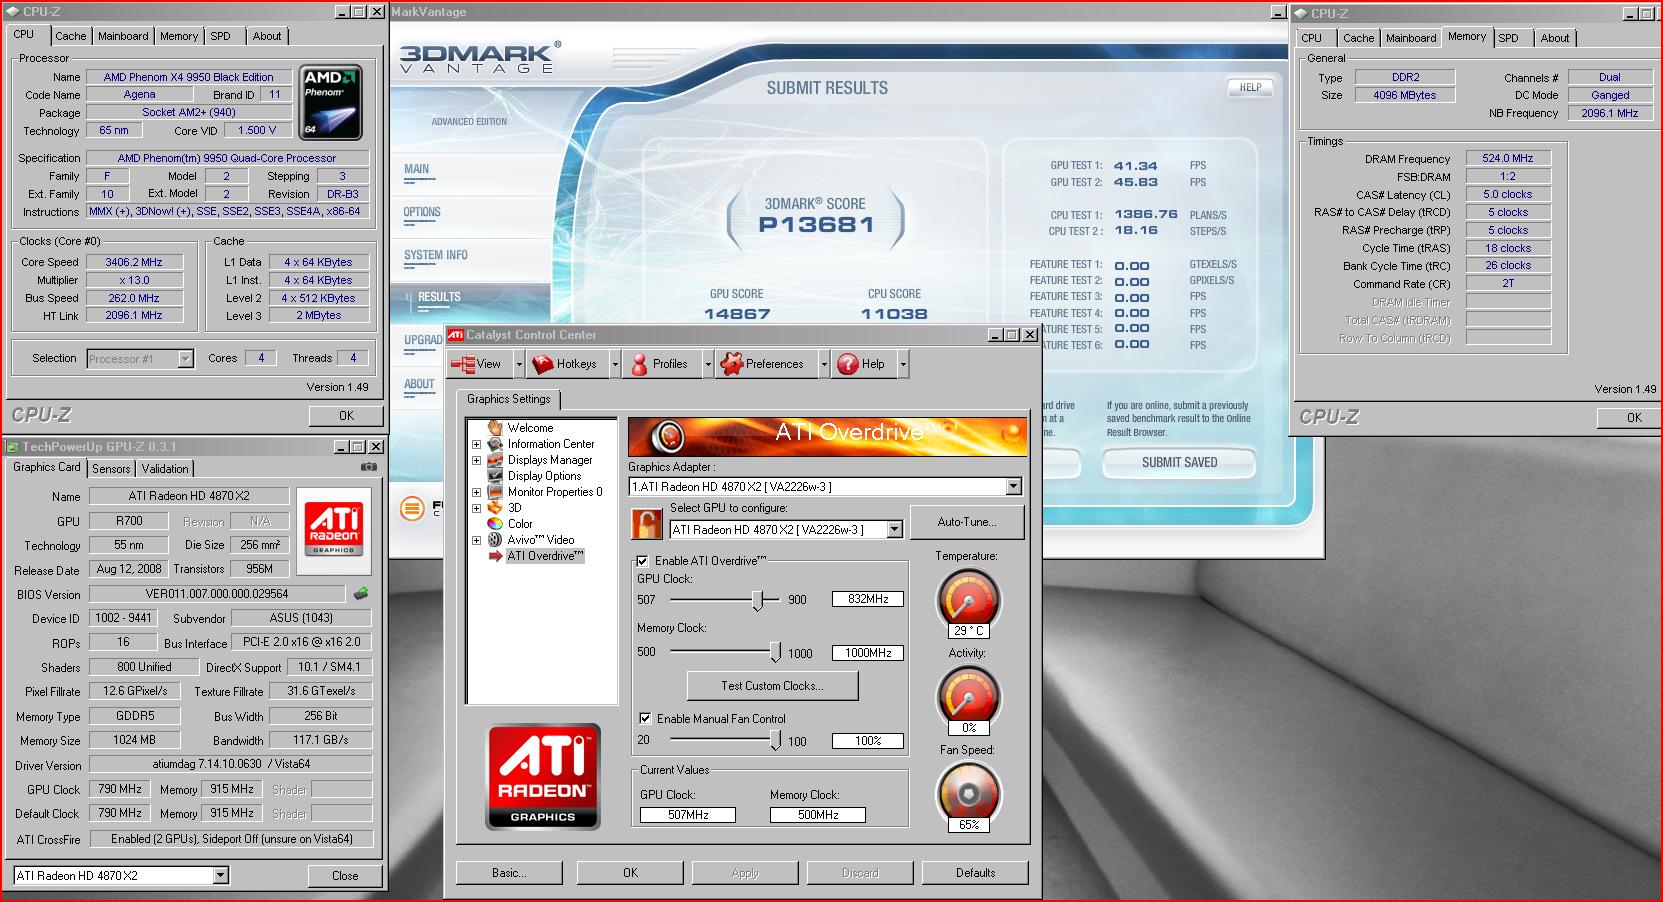The width and height of the screenshot is (1663, 902).
Task: Toggle Enable Manual Fan Control checkbox
Action: pos(645,718)
